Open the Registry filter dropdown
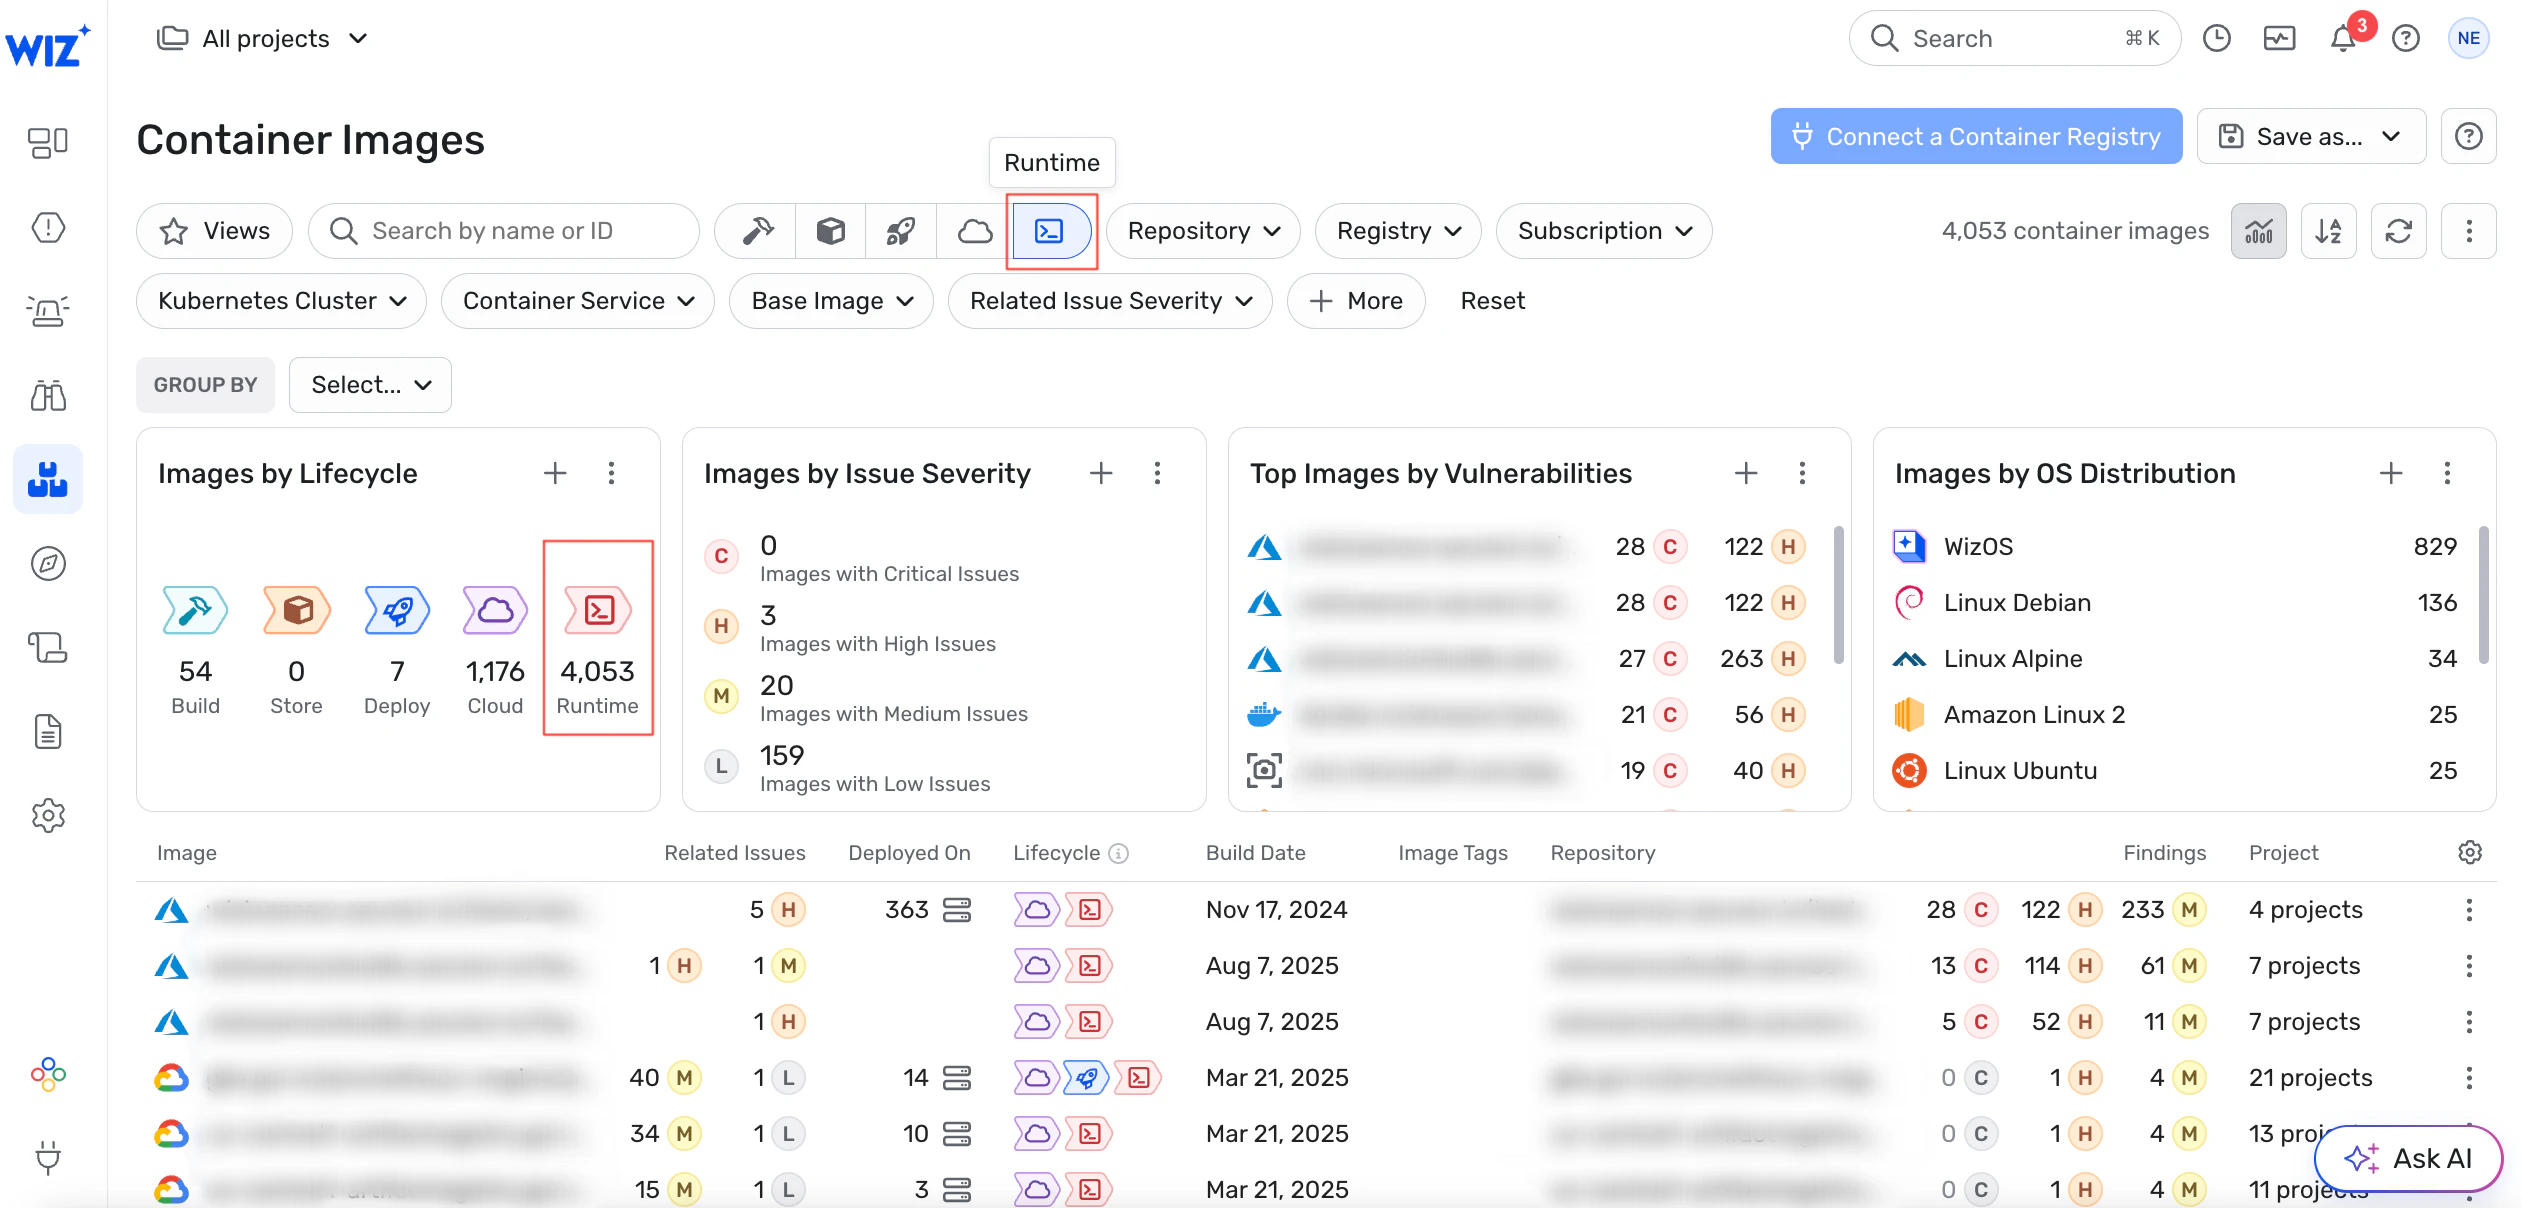The height and width of the screenshot is (1208, 2522). coord(1398,231)
